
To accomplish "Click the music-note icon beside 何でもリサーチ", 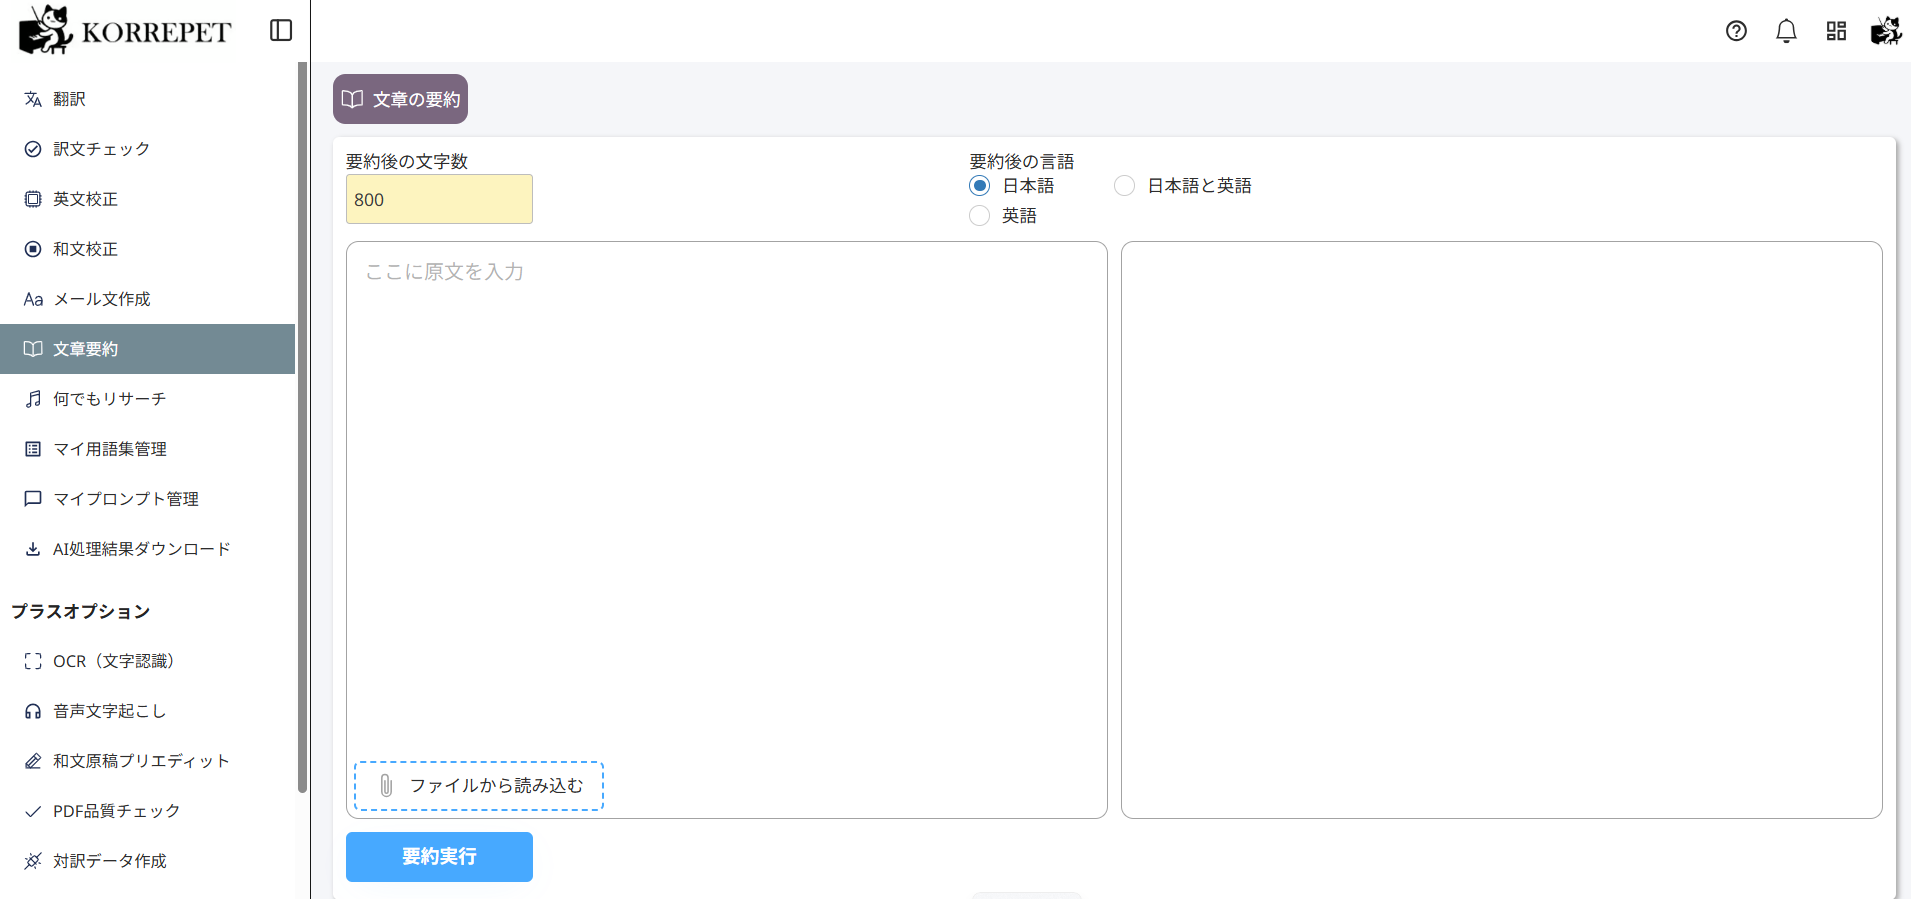I will (x=33, y=399).
